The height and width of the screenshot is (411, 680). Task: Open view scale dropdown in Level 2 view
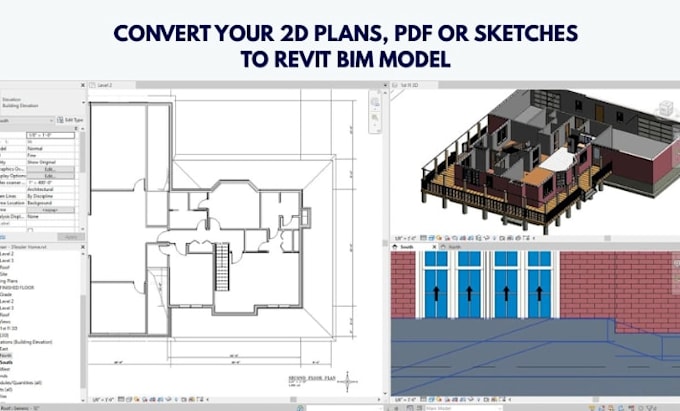104,399
